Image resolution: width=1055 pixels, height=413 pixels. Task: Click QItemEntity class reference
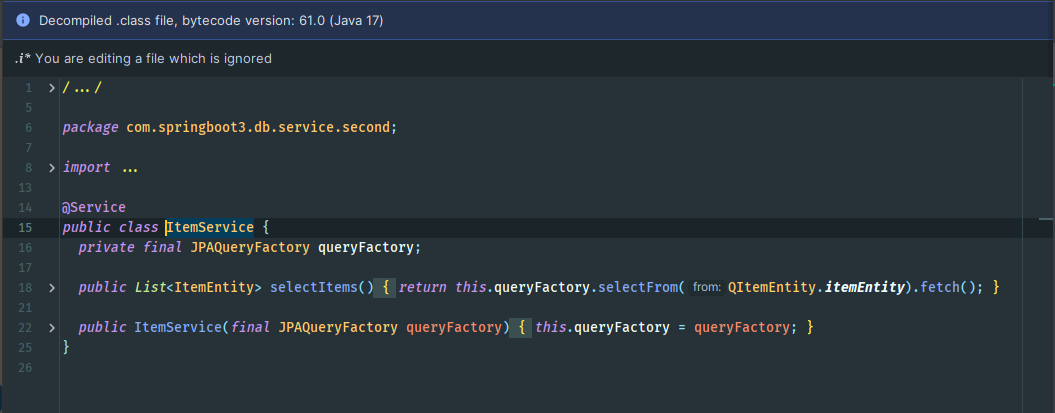coord(772,287)
